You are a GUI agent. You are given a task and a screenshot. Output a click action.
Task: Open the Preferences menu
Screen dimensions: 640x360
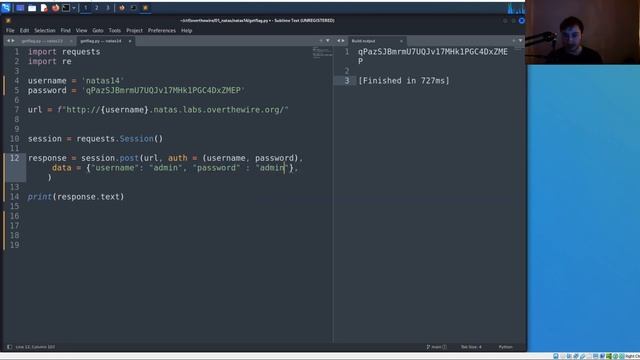(162, 31)
